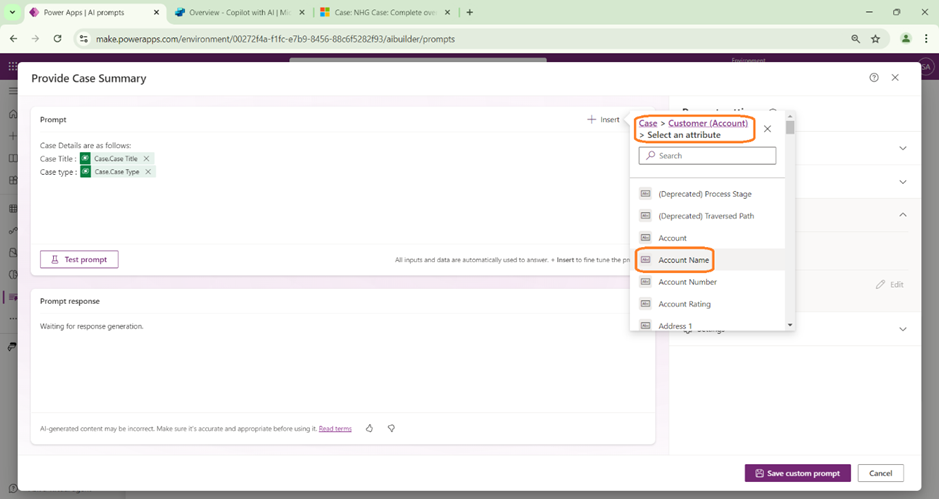Click the browser reload icon
This screenshot has height=499, width=939.
[x=58, y=39]
